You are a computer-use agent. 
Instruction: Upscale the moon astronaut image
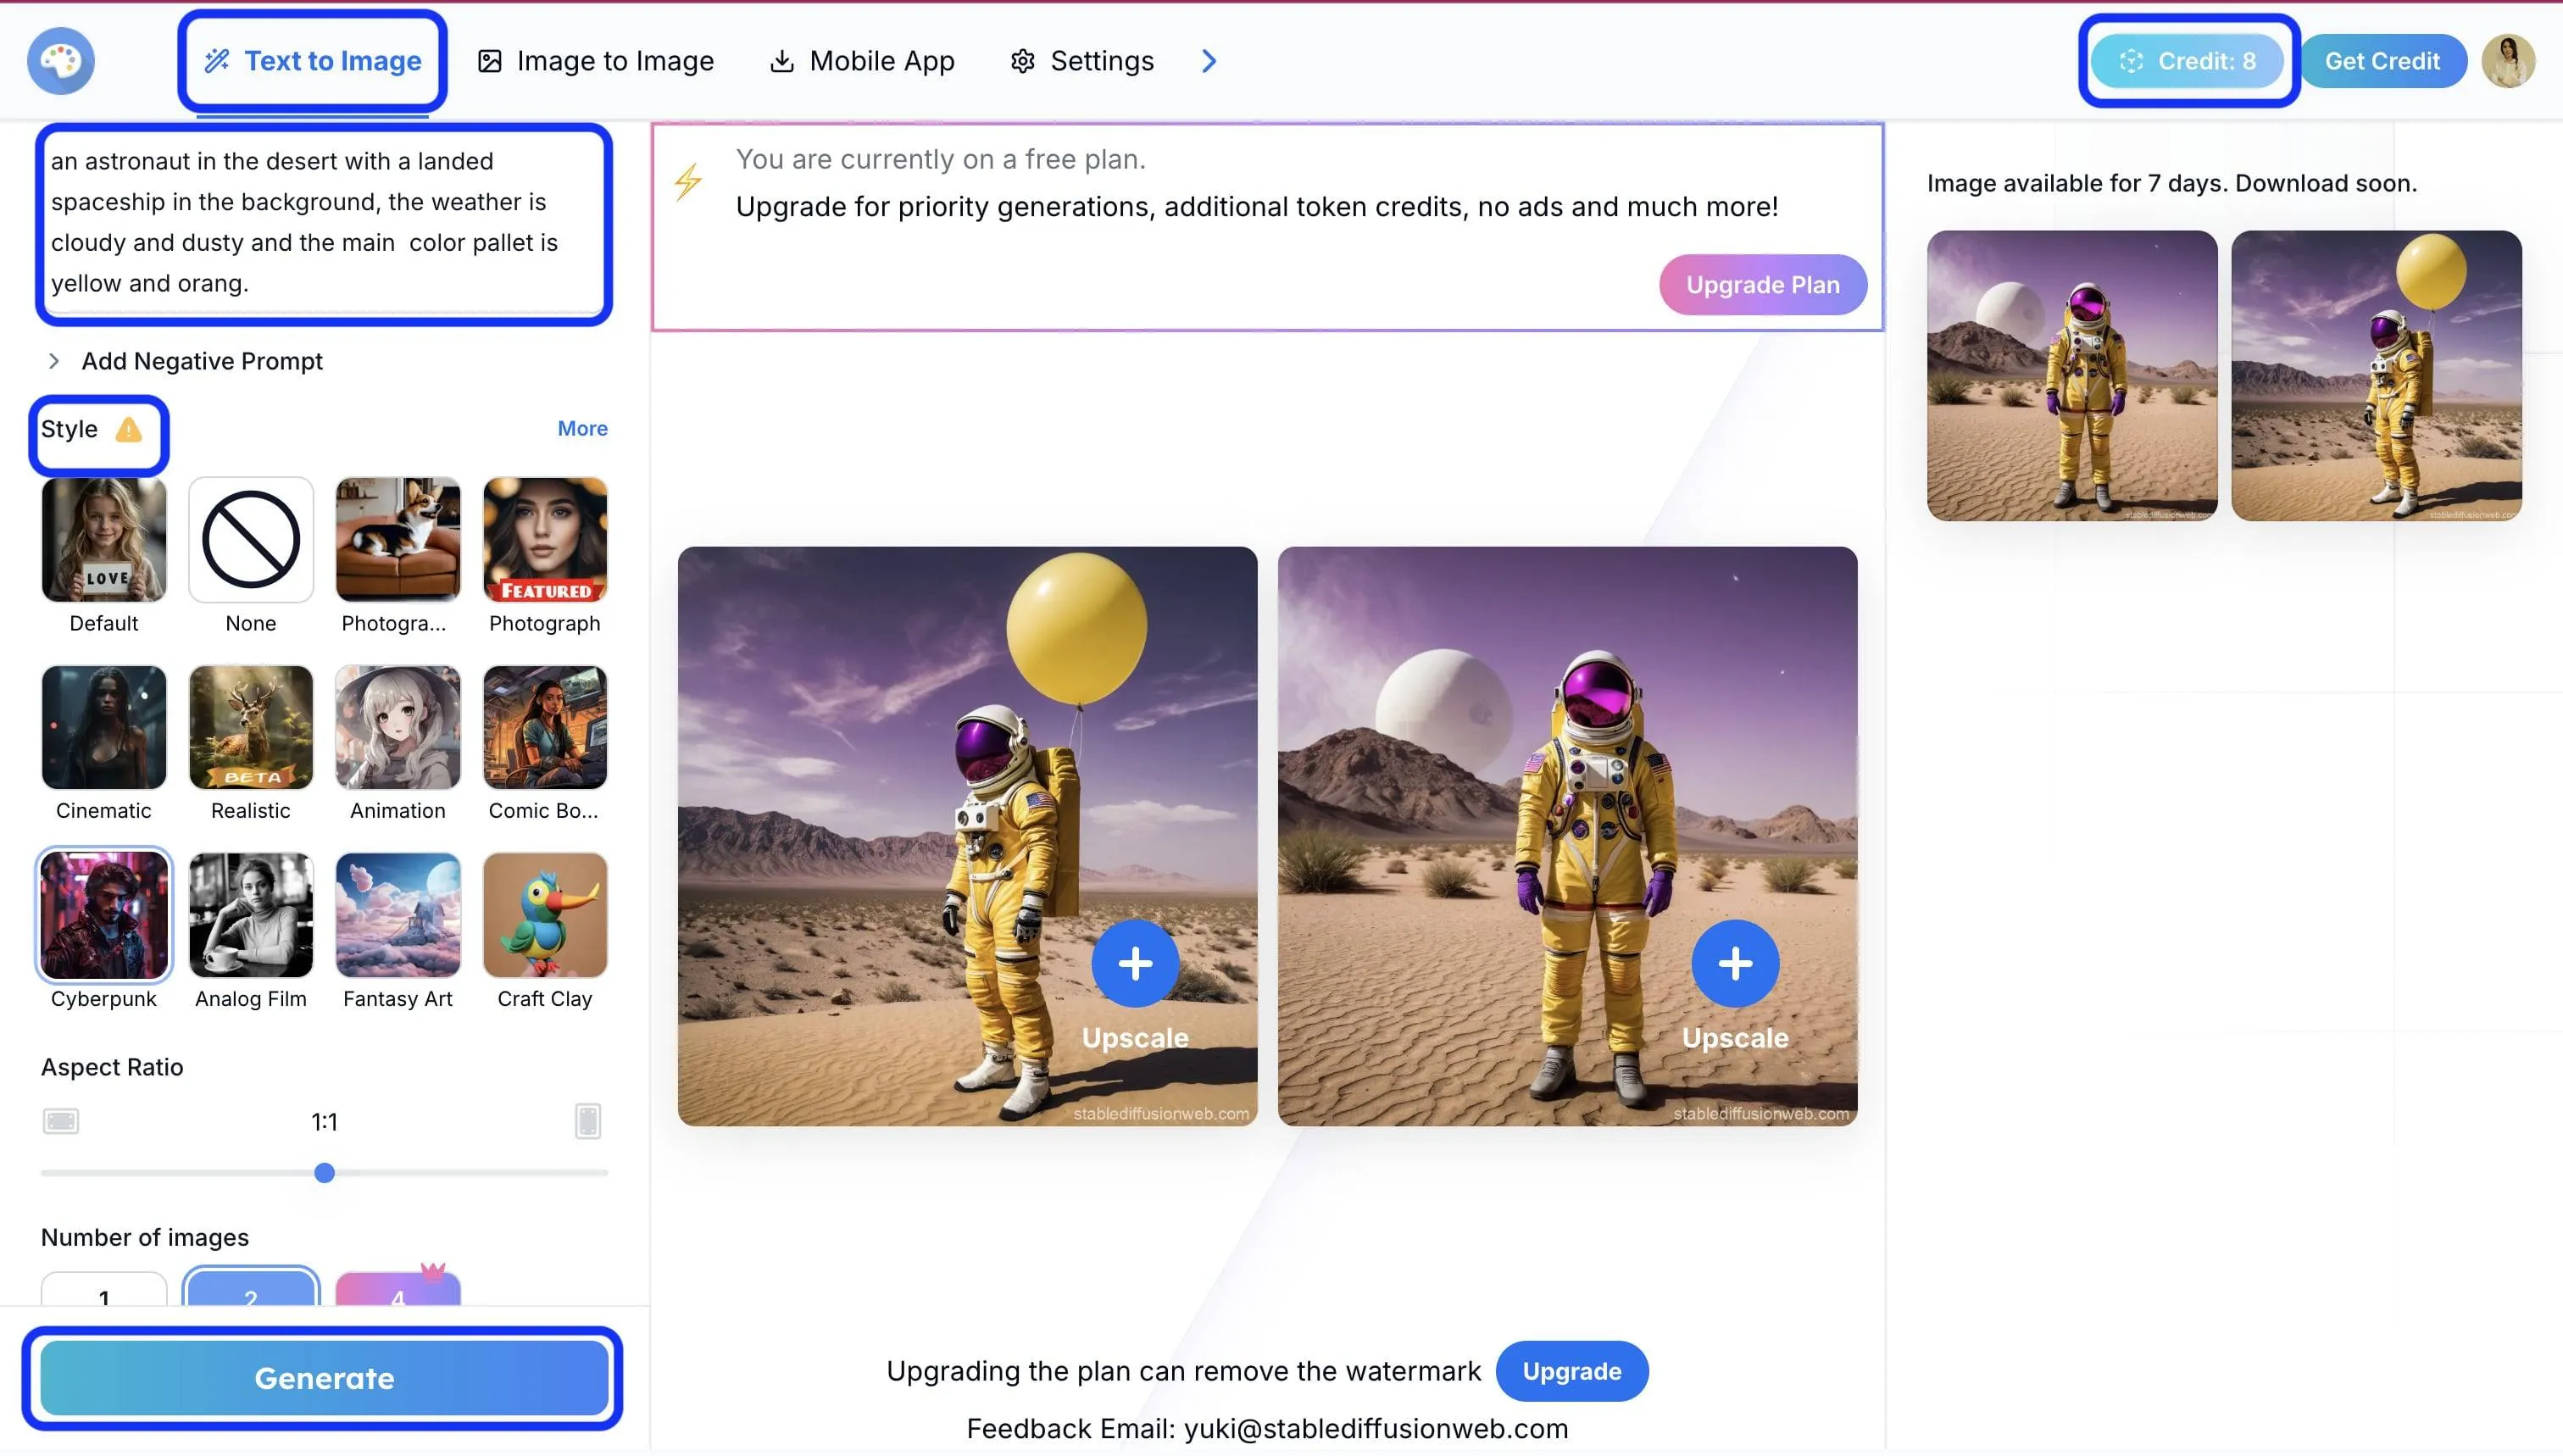point(1735,964)
